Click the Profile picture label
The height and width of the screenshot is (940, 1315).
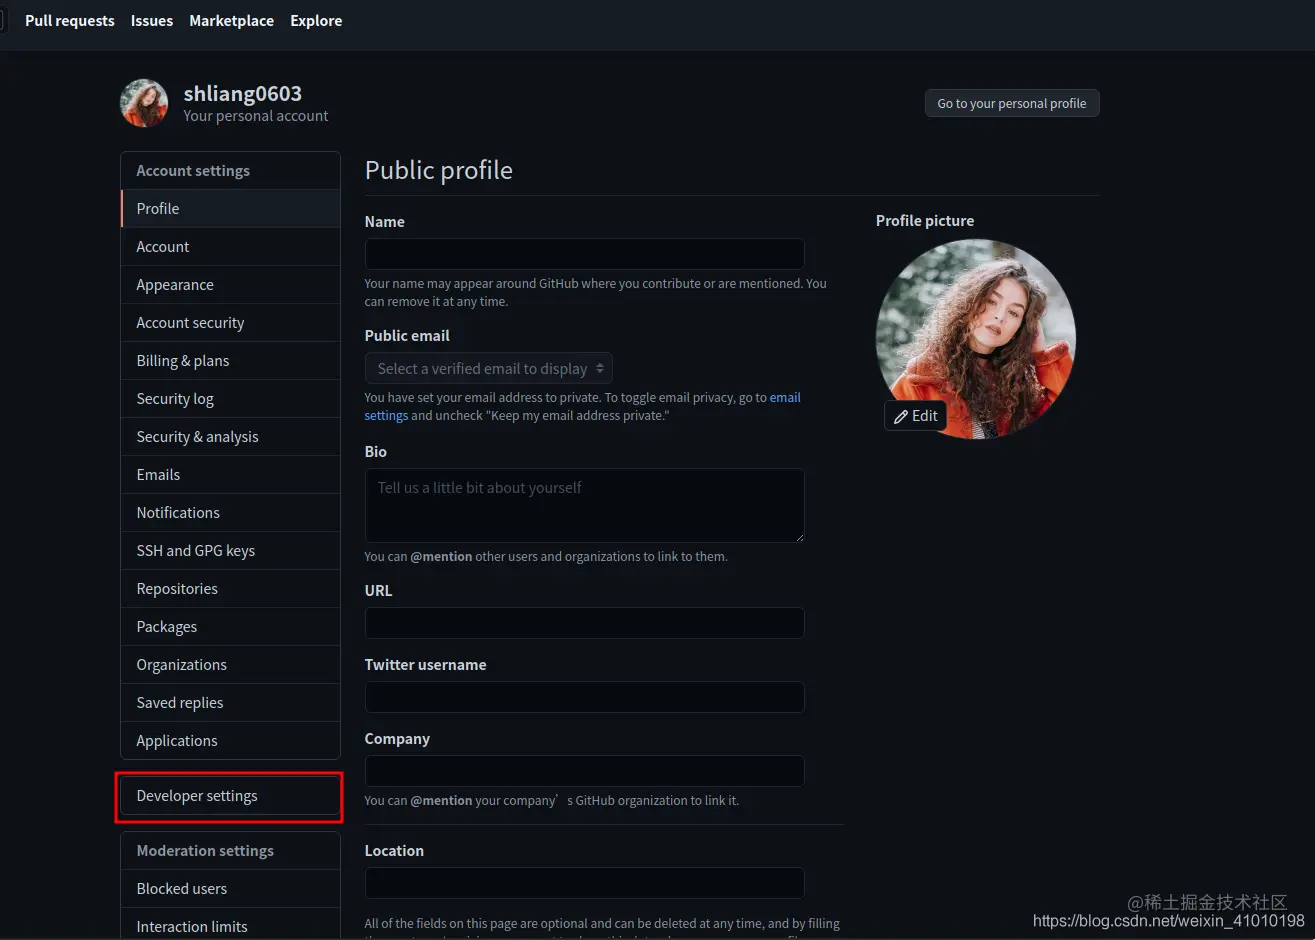[x=925, y=221]
